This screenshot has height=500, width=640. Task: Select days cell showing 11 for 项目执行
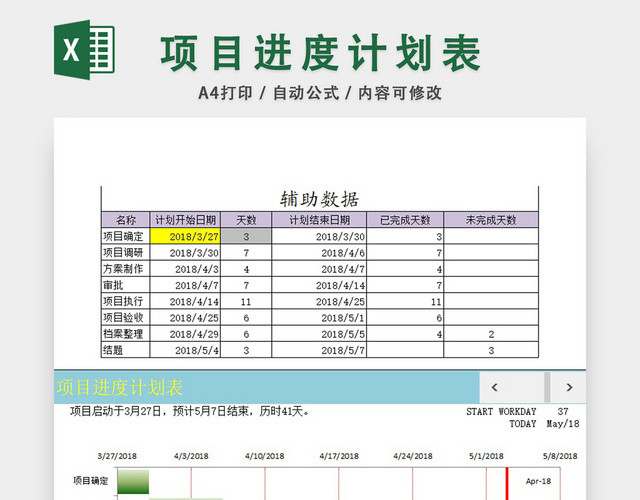(x=246, y=301)
